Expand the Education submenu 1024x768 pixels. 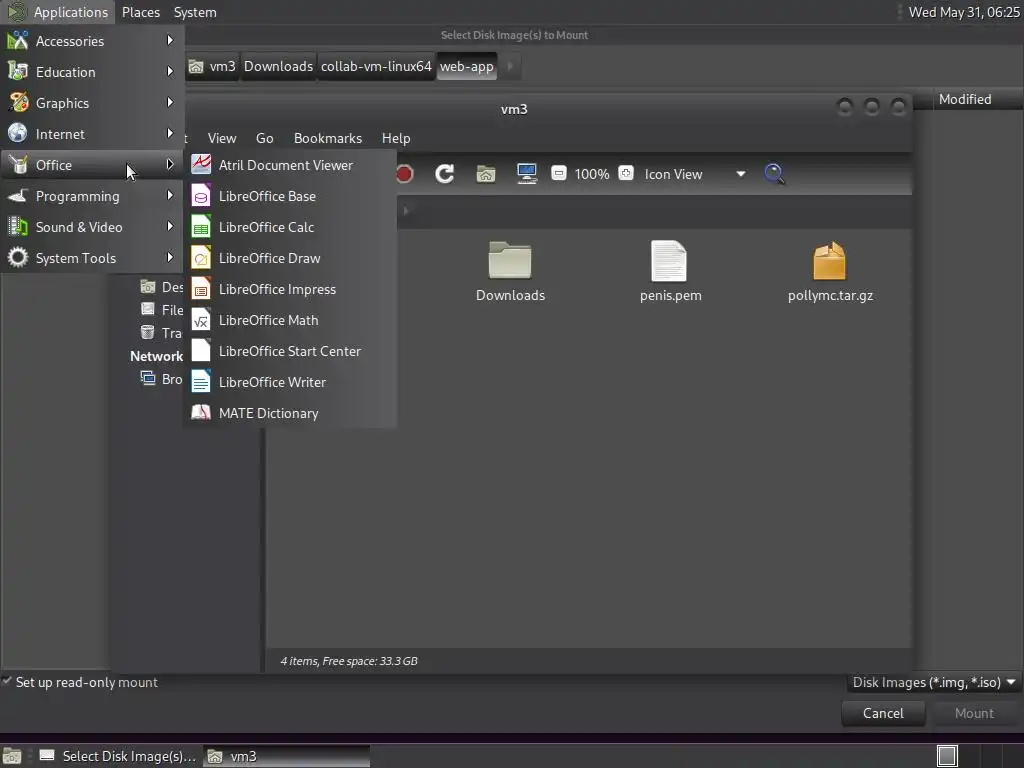92,72
